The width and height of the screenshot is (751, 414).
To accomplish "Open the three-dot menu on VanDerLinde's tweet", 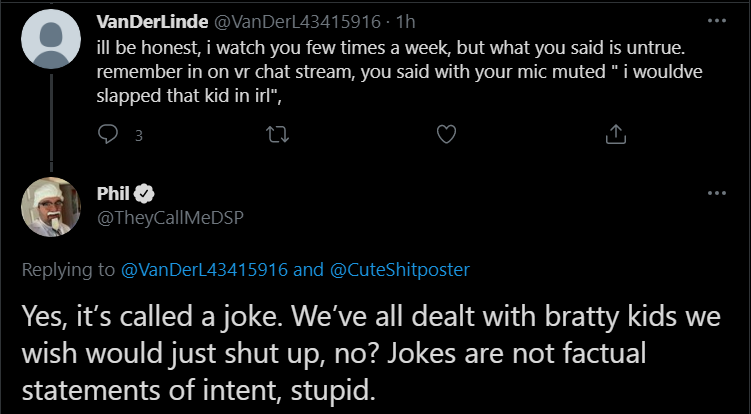I will pyautogui.click(x=717, y=21).
